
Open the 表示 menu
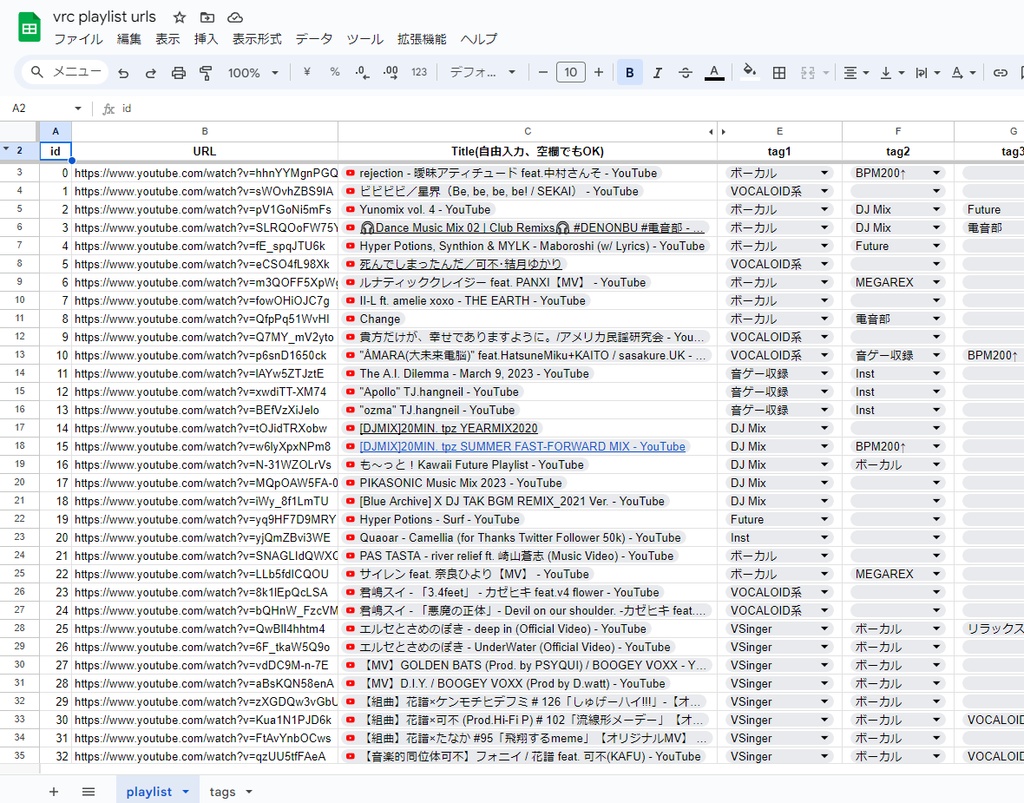167,39
